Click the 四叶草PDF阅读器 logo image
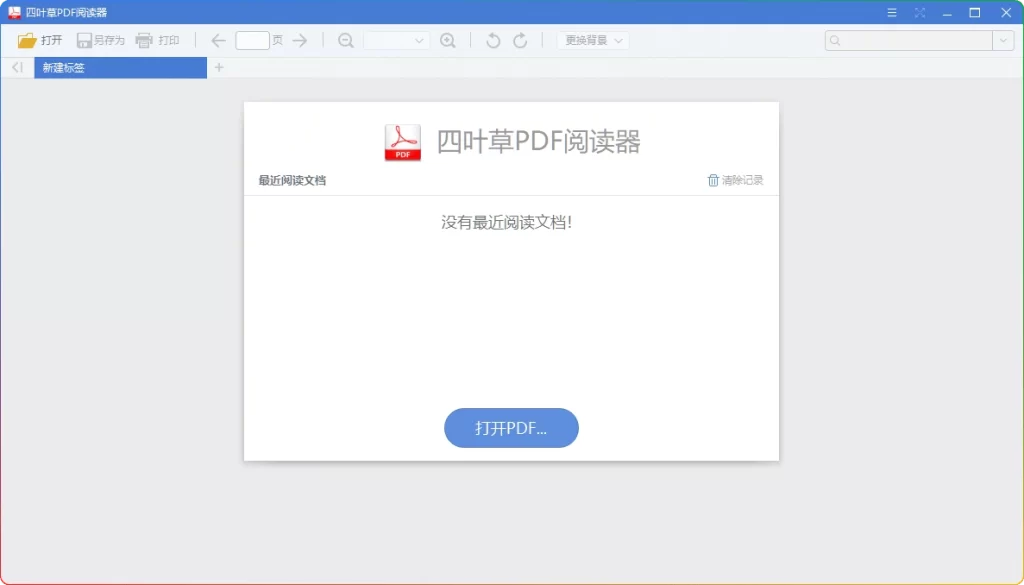 click(401, 142)
